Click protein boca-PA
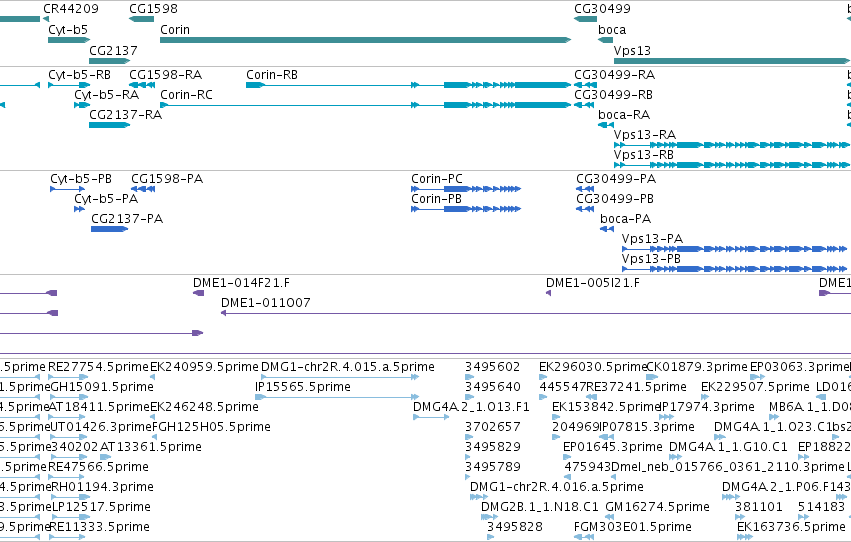 [x=607, y=229]
